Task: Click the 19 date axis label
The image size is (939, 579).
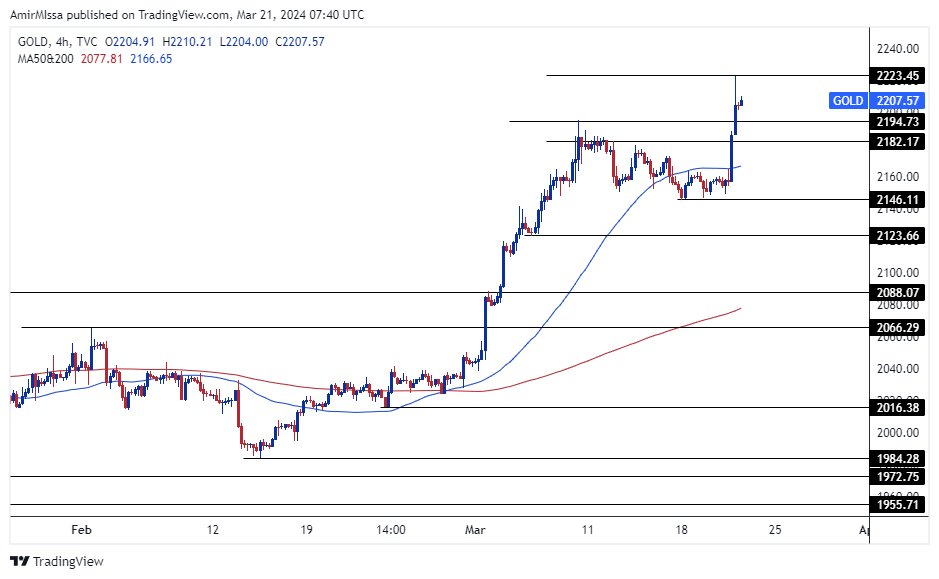Action: (x=306, y=530)
